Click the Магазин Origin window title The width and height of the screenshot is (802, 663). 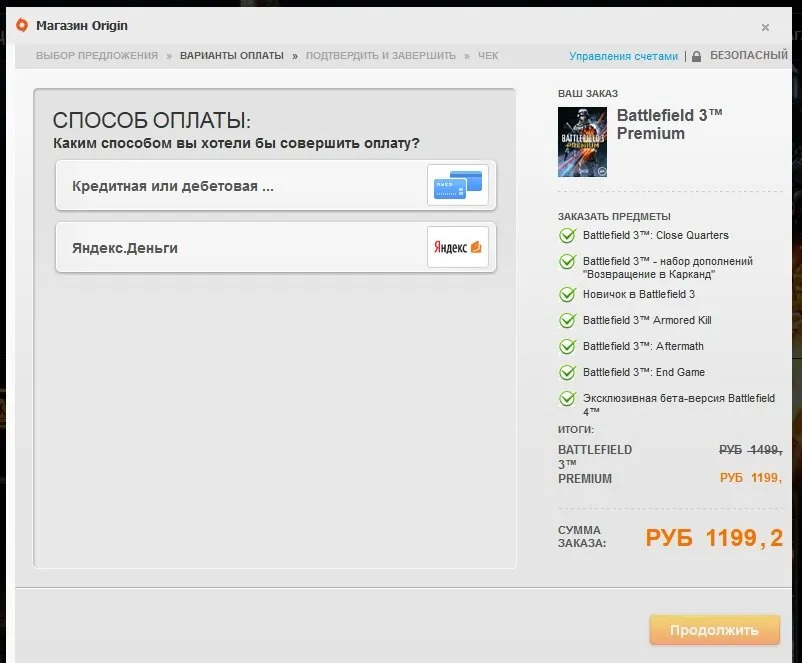tap(82, 26)
